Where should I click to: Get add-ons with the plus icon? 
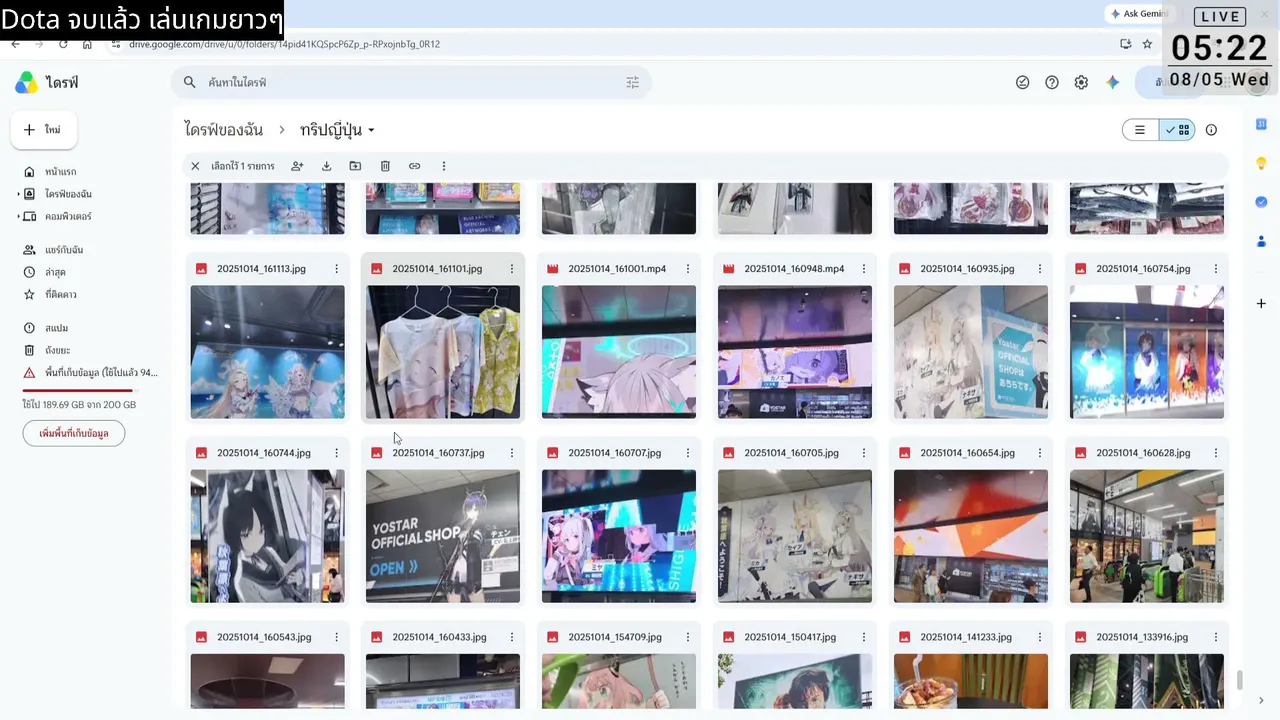coord(1261,303)
